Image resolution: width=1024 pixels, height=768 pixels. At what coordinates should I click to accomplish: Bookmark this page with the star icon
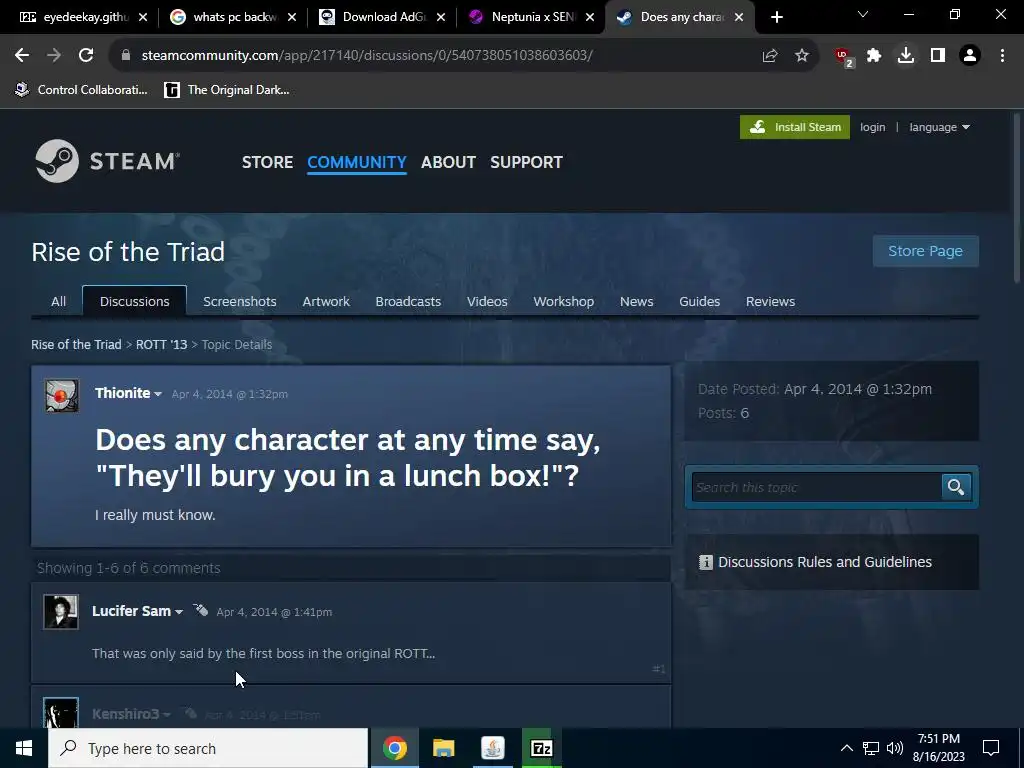point(802,56)
